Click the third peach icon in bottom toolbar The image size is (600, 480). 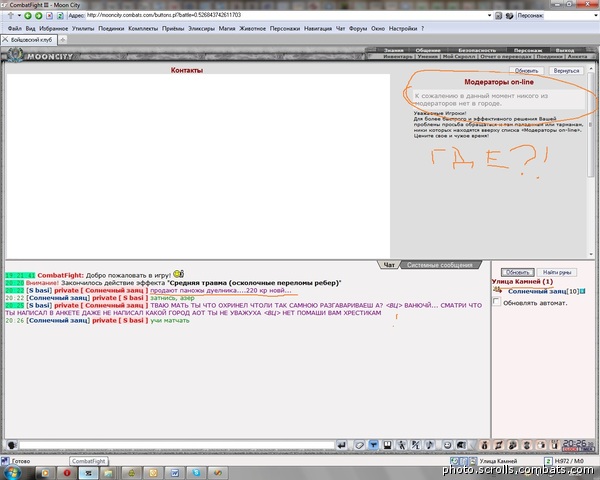[513, 445]
